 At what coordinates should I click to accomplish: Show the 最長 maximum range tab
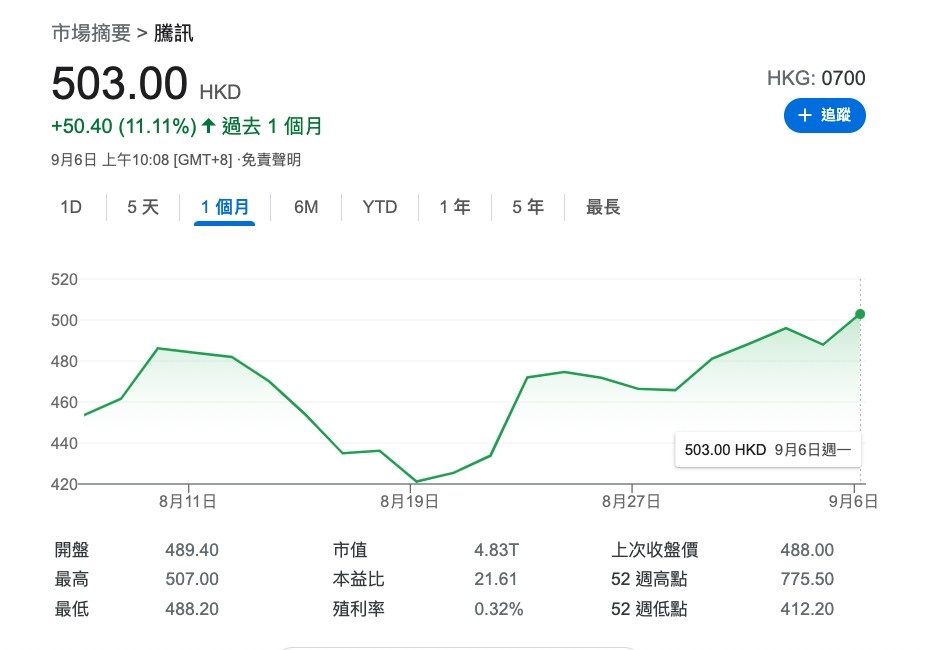point(603,207)
